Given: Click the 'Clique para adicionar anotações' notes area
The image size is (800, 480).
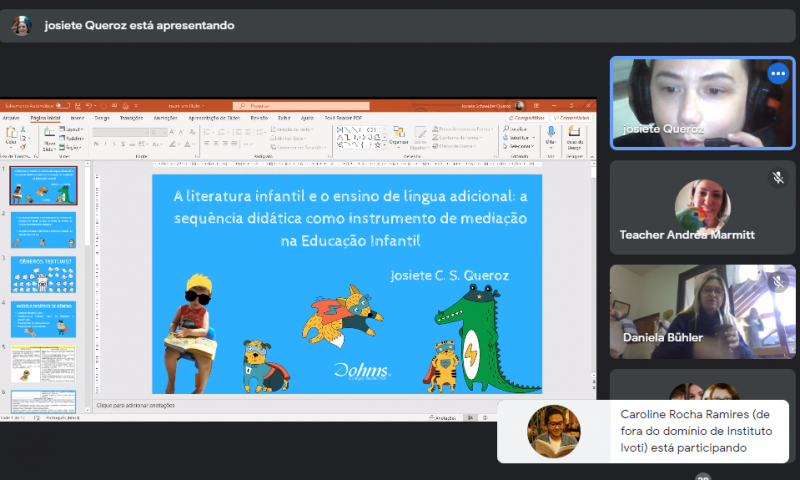Looking at the screenshot, I should tap(136, 406).
